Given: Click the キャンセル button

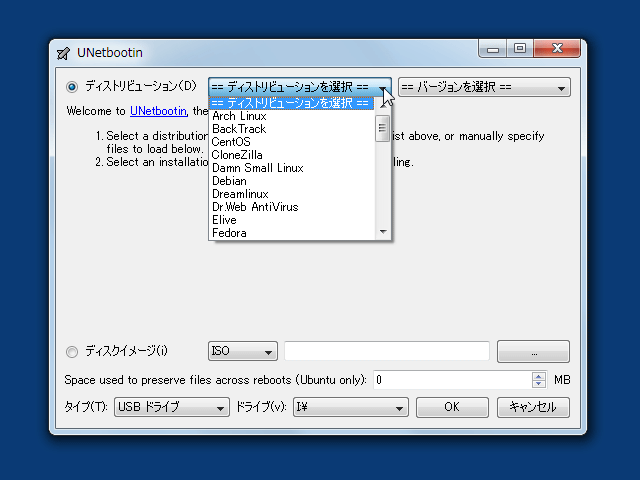Looking at the screenshot, I should pyautogui.click(x=533, y=407).
